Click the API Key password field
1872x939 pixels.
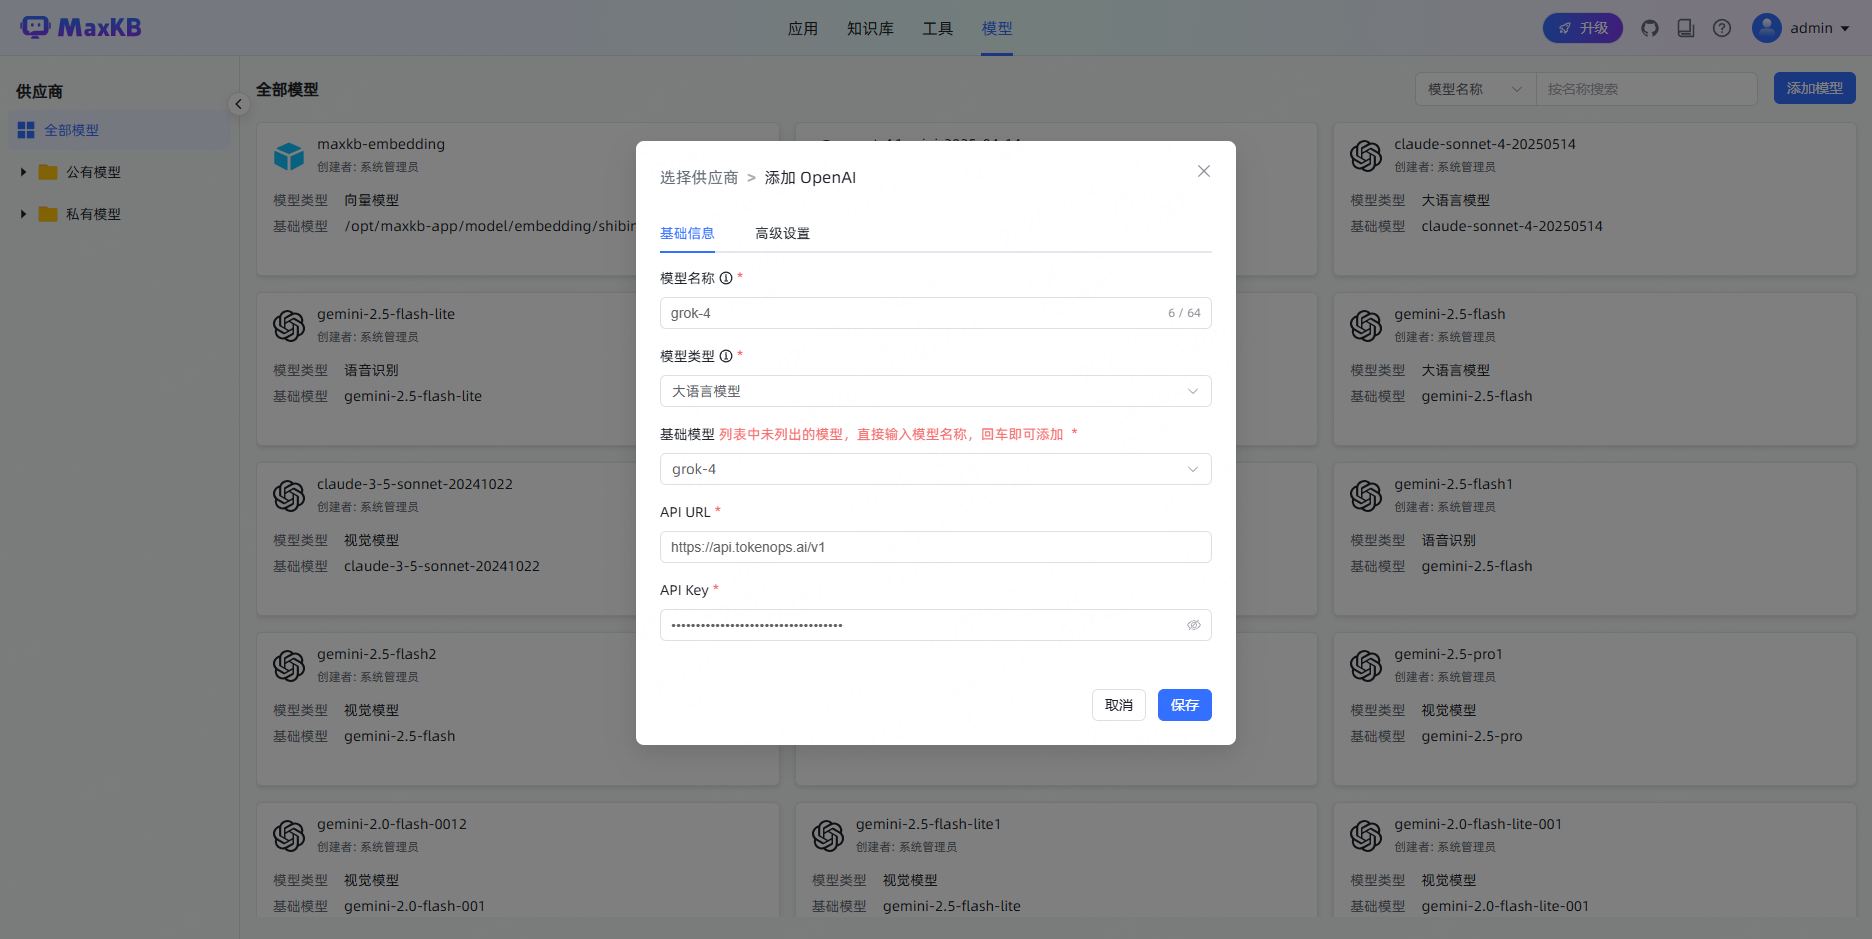936,625
